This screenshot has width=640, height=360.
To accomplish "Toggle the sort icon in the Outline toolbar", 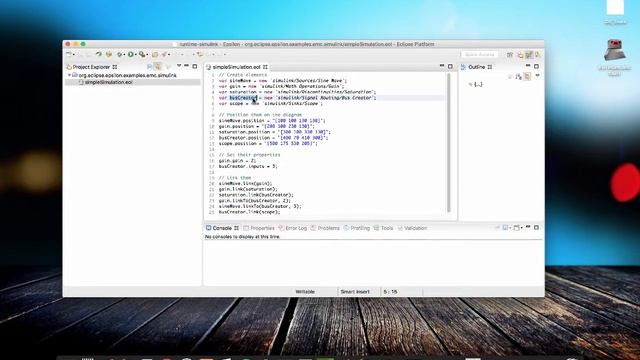I will click(518, 76).
